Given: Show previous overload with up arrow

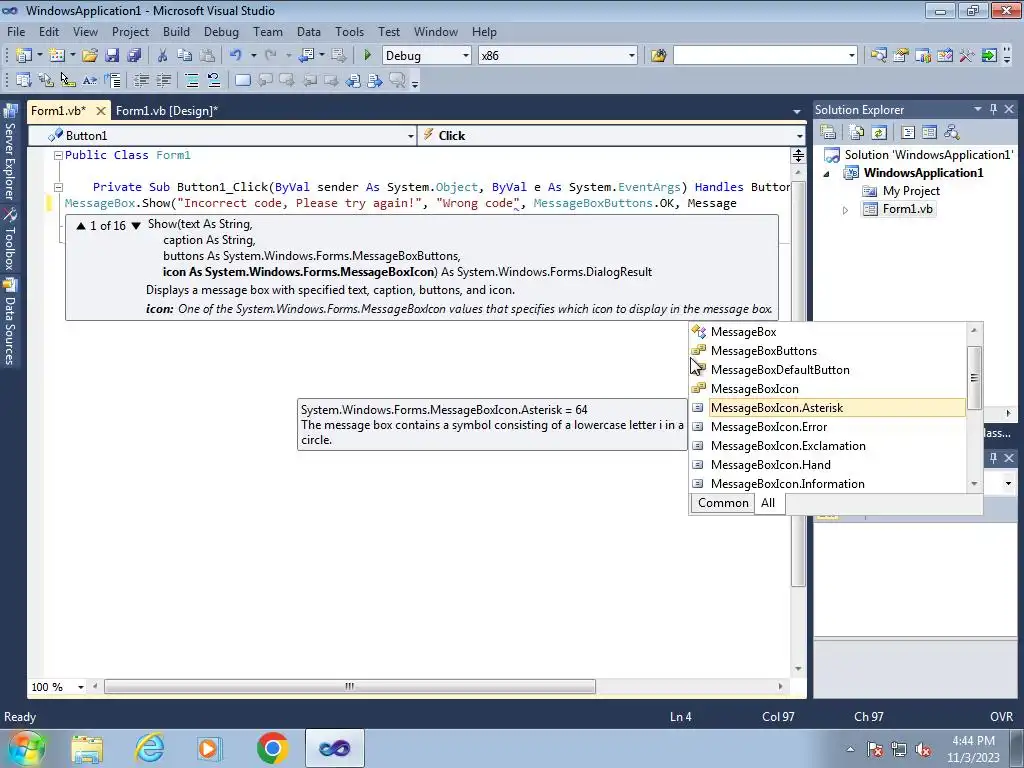Looking at the screenshot, I should [x=81, y=226].
